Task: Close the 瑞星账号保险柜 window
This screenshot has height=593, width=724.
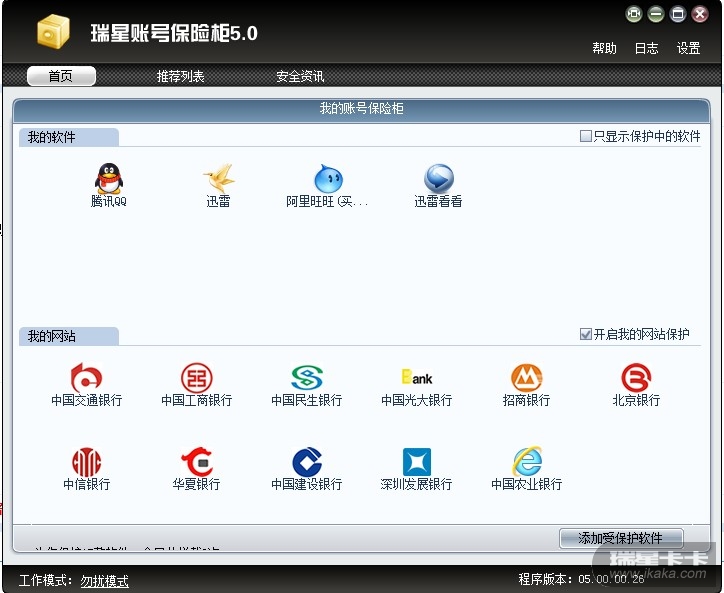Action: pos(700,14)
